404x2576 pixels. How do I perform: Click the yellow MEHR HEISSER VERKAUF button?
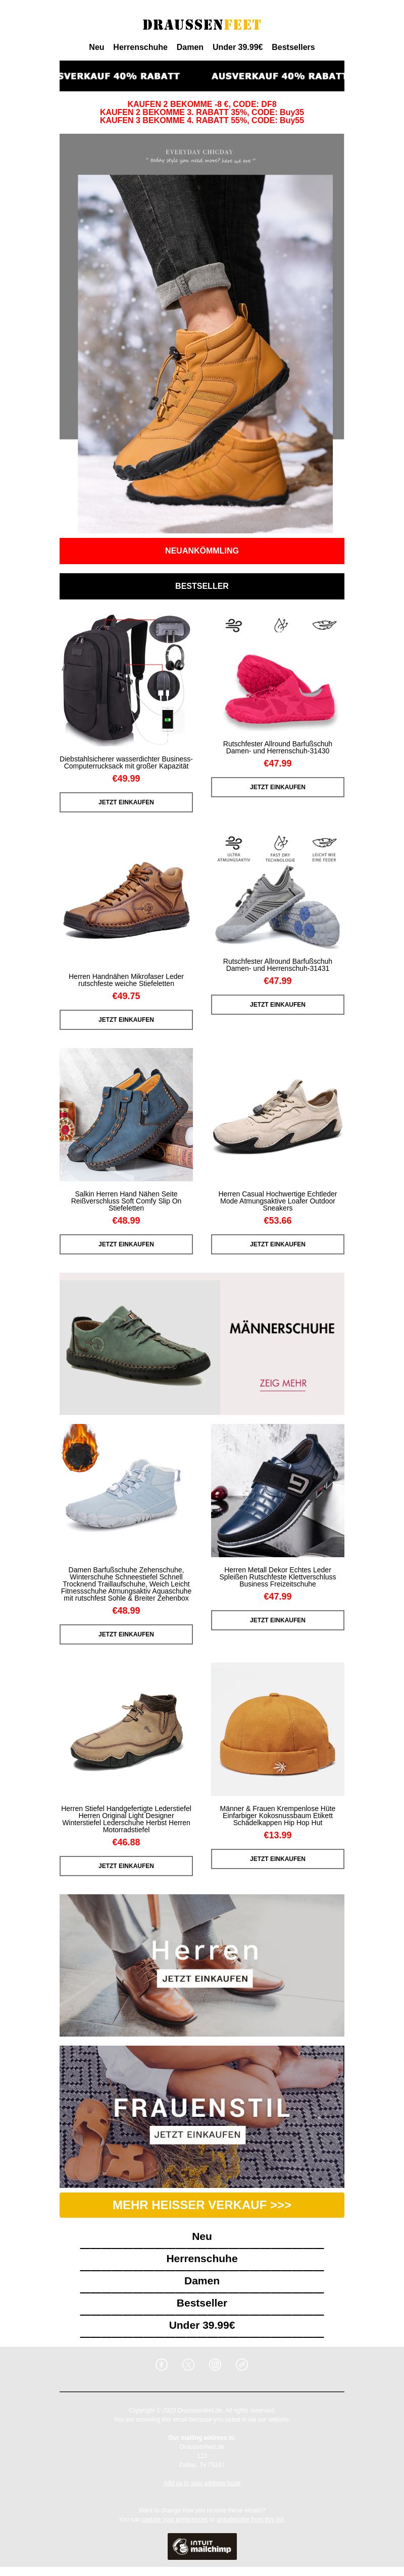pos(202,2205)
